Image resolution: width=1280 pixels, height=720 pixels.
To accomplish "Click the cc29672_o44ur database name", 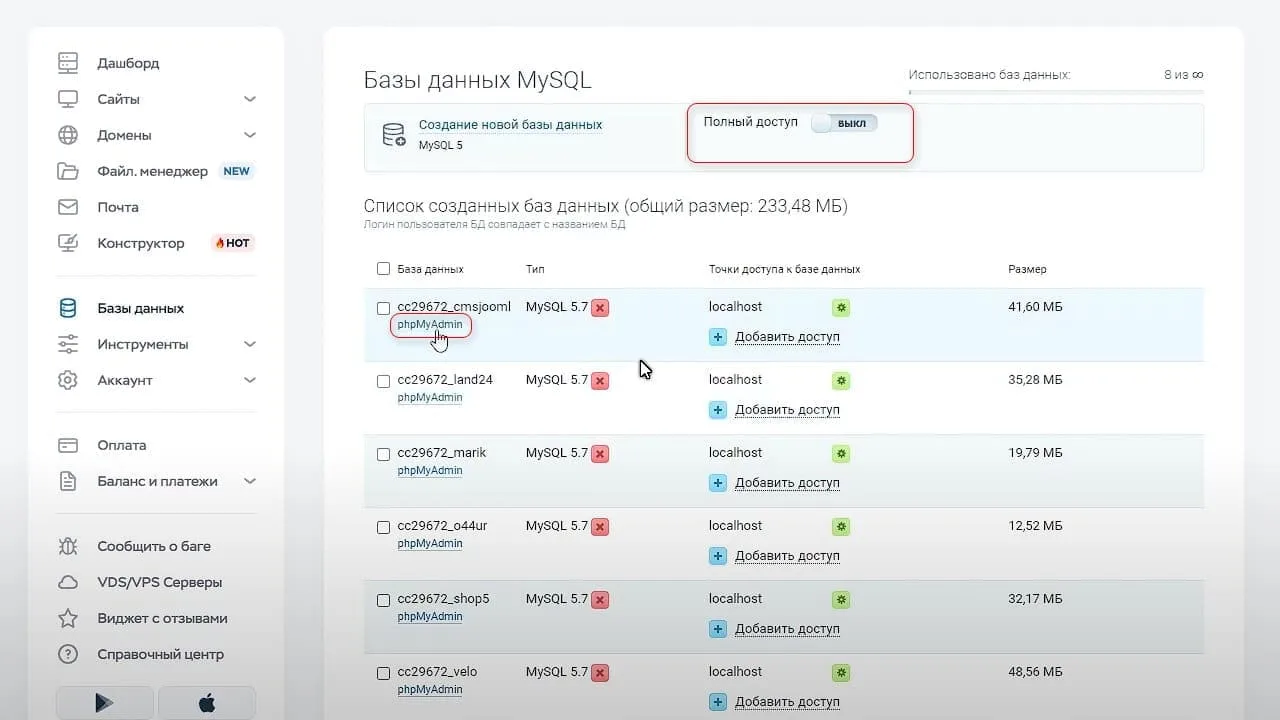I will click(442, 526).
